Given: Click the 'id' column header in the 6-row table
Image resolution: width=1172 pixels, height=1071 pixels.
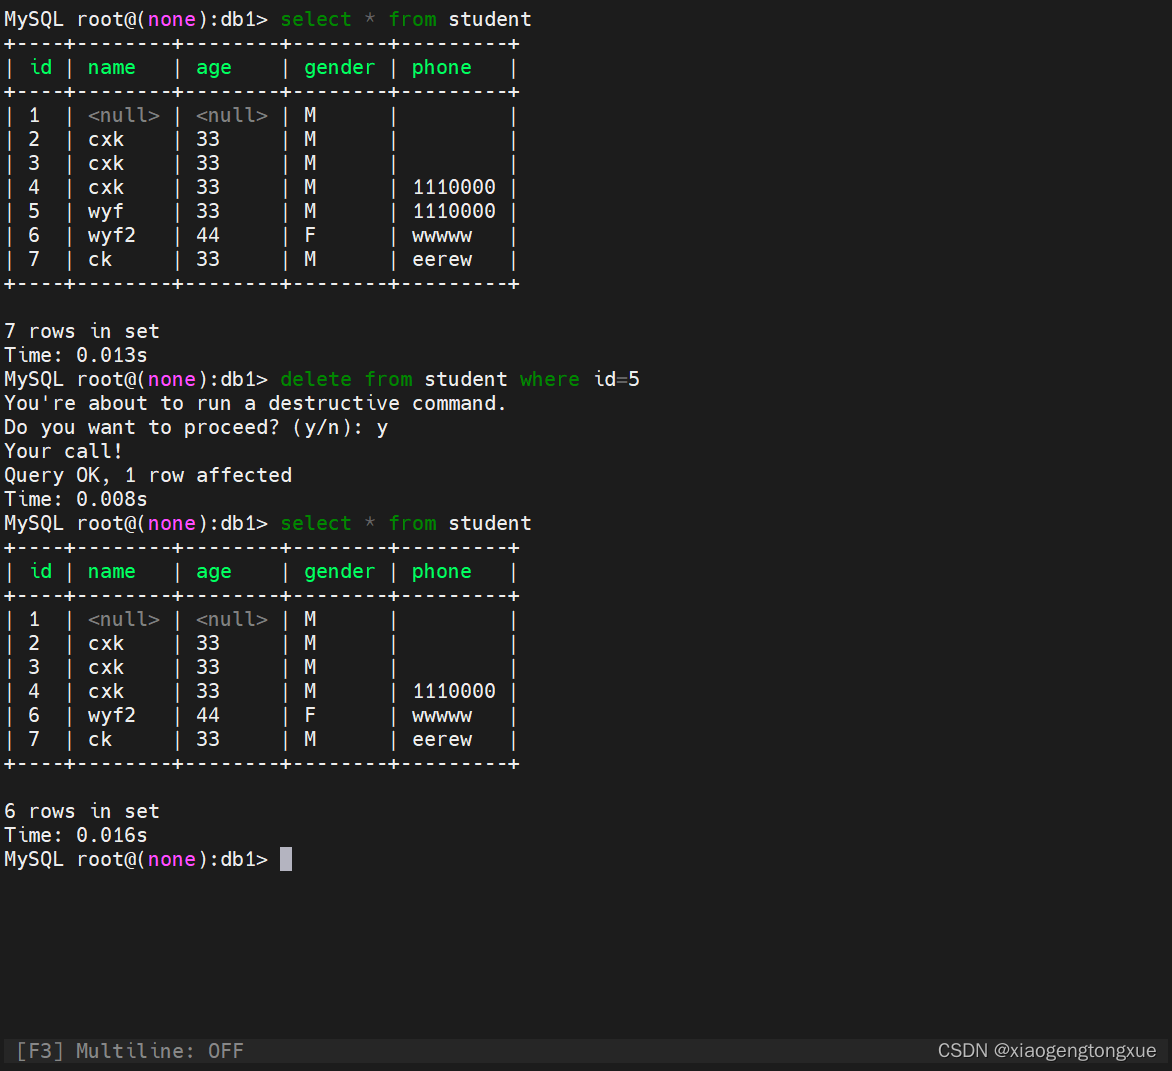Looking at the screenshot, I should 40,571.
